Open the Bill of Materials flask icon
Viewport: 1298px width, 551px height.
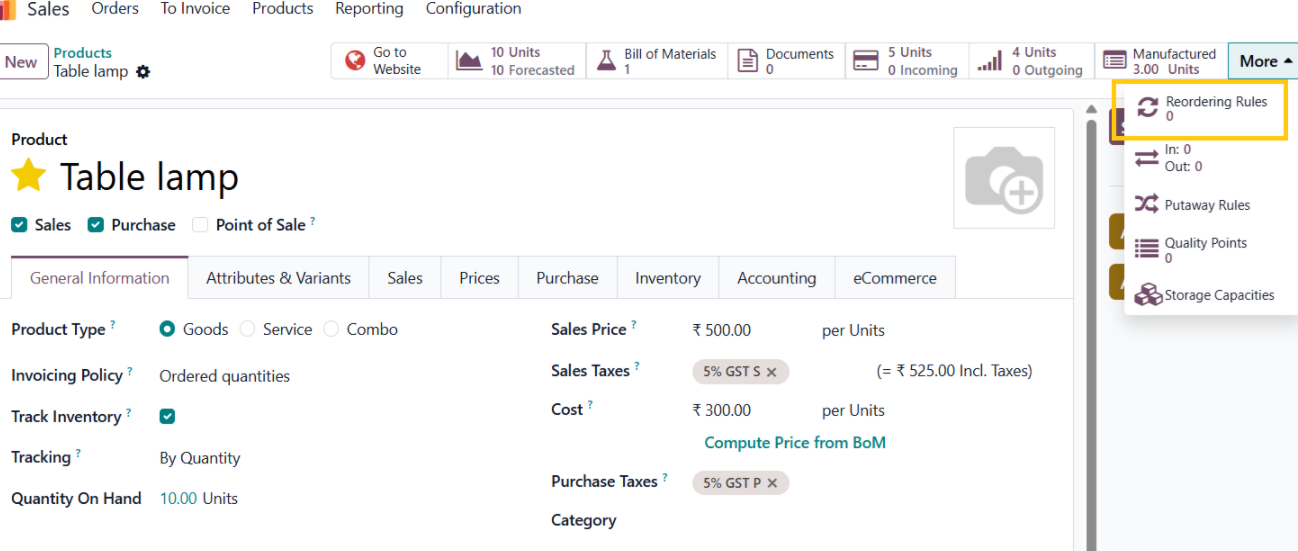(606, 61)
